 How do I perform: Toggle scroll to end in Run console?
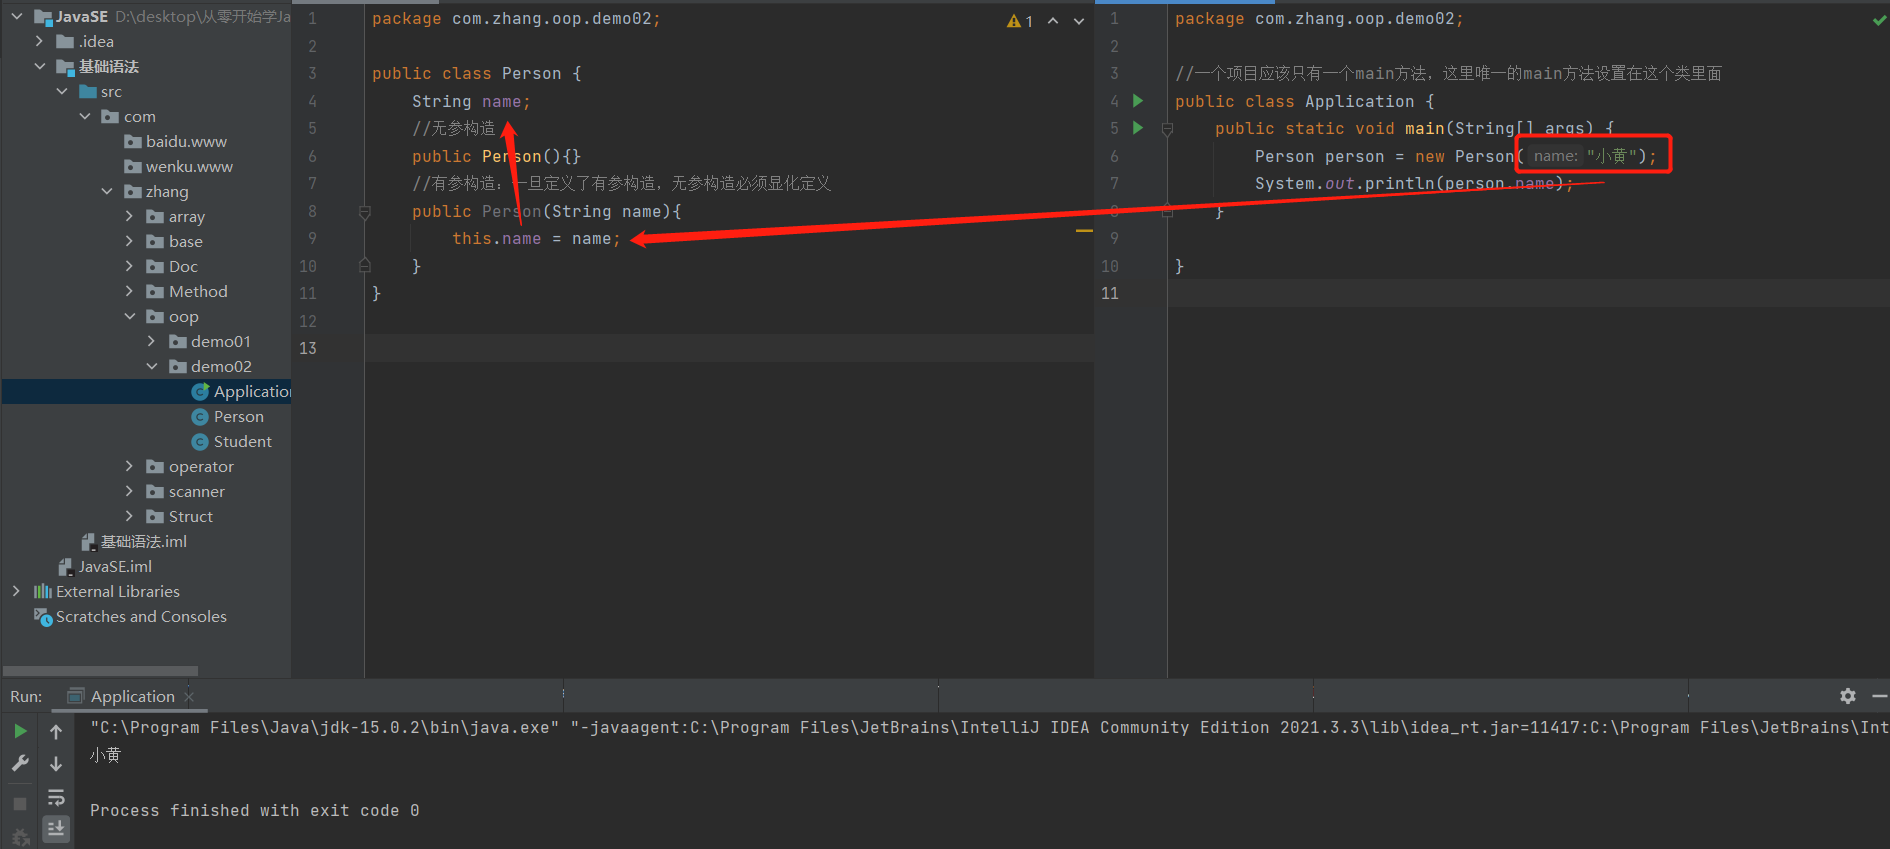click(56, 828)
